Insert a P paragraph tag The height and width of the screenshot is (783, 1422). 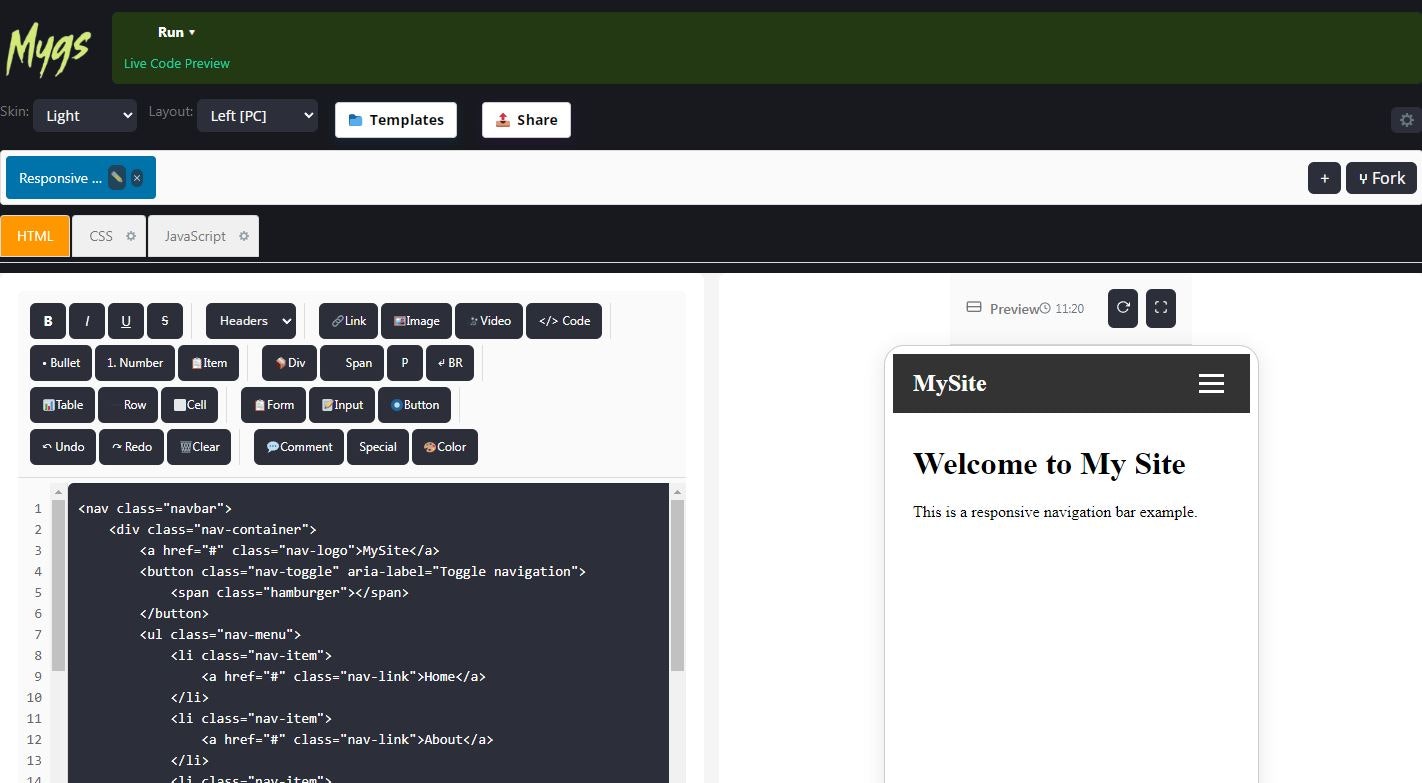coord(405,363)
